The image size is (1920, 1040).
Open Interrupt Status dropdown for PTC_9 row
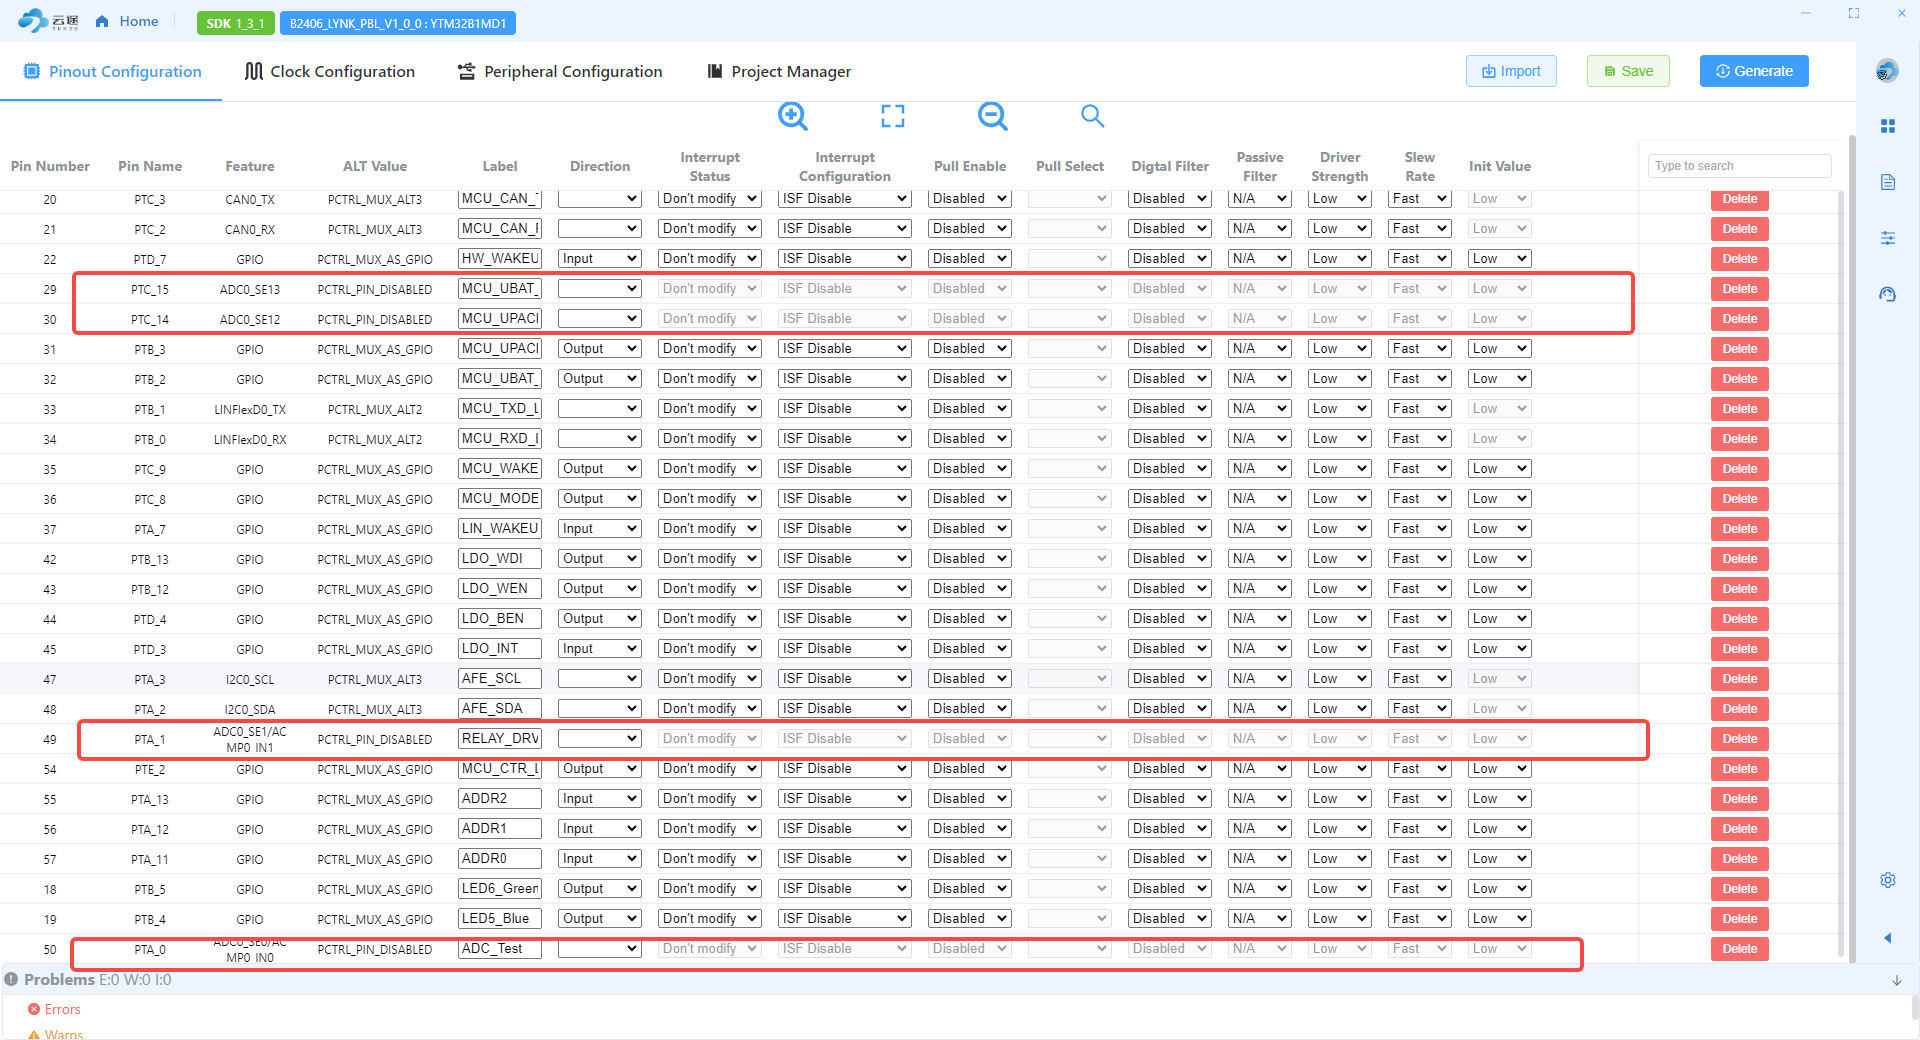click(x=709, y=469)
